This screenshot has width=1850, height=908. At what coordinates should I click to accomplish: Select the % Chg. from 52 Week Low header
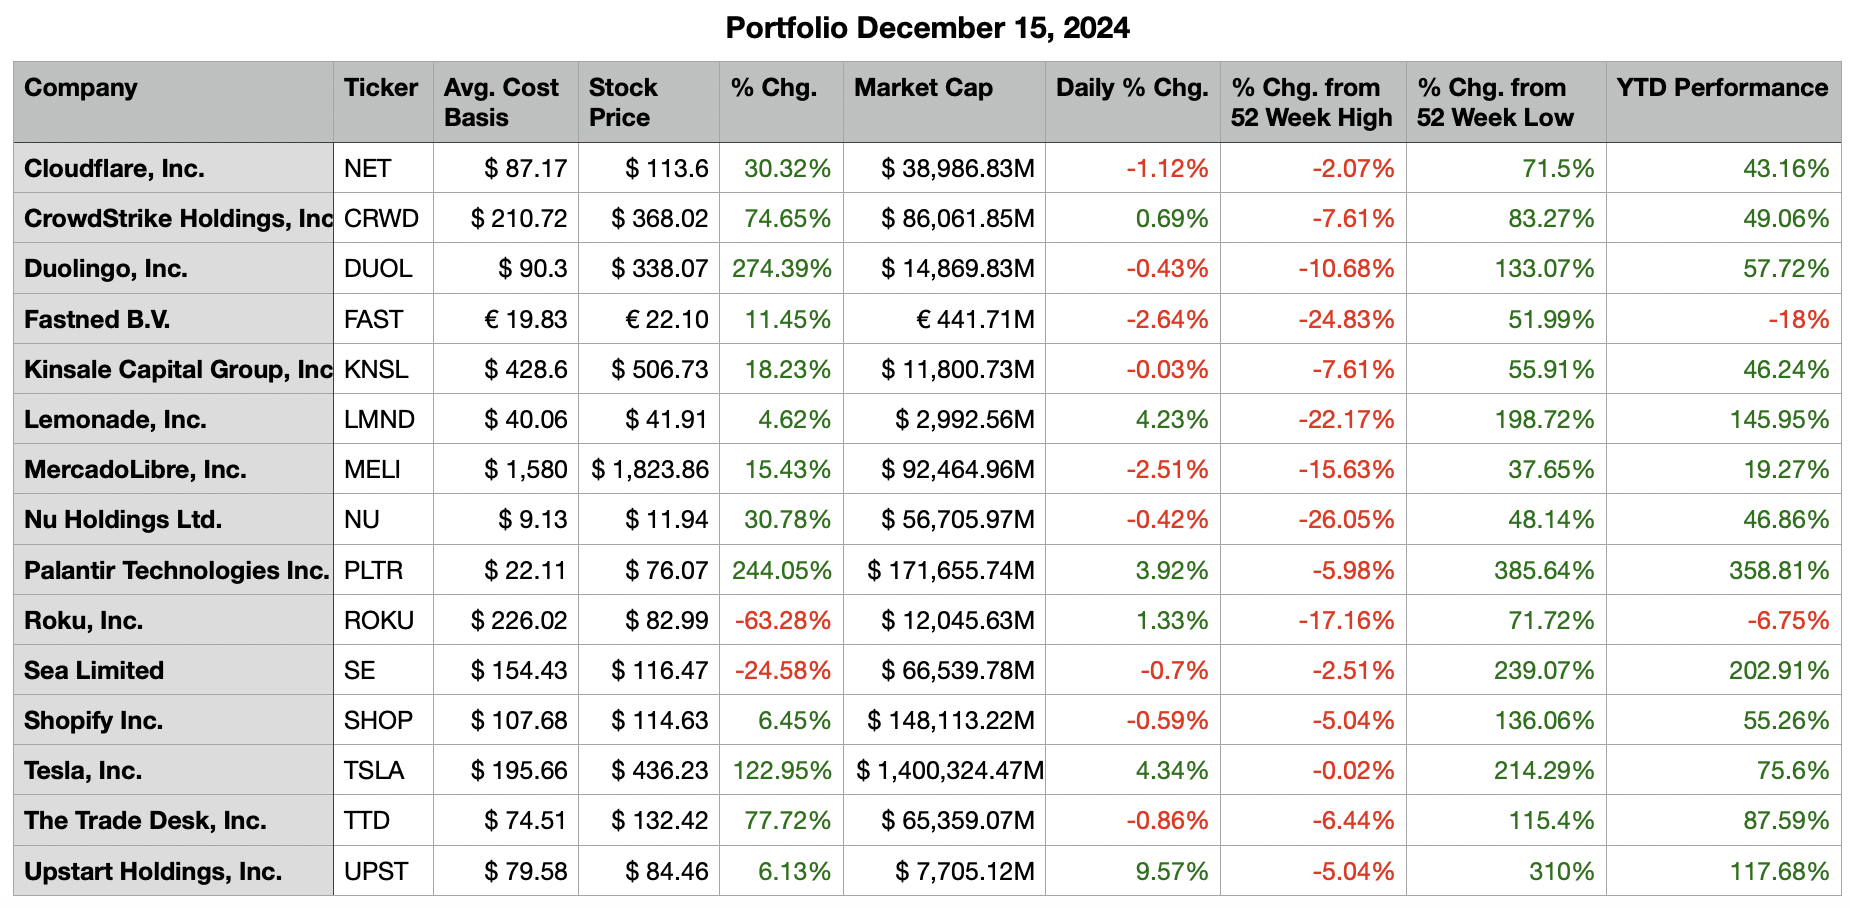(1495, 102)
